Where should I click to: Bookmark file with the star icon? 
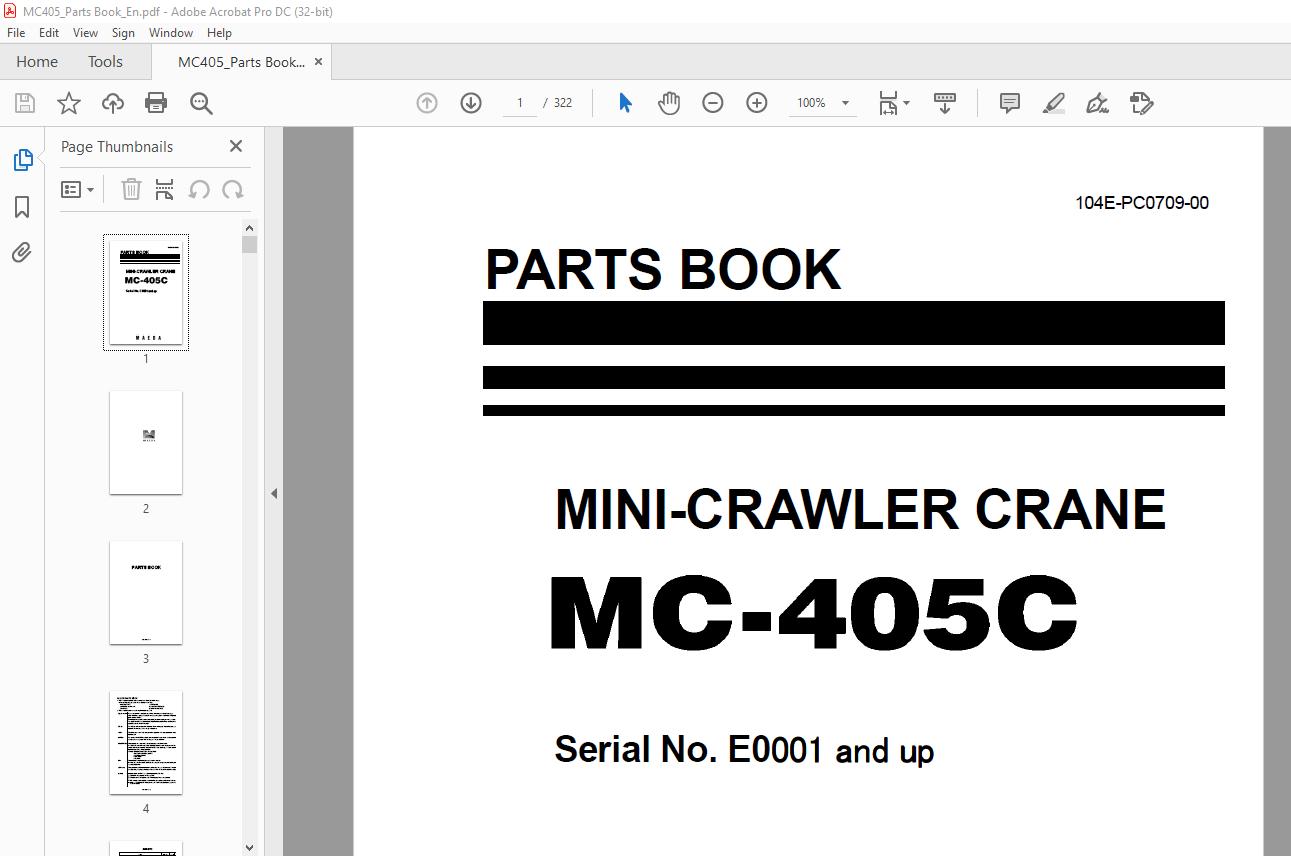point(69,103)
